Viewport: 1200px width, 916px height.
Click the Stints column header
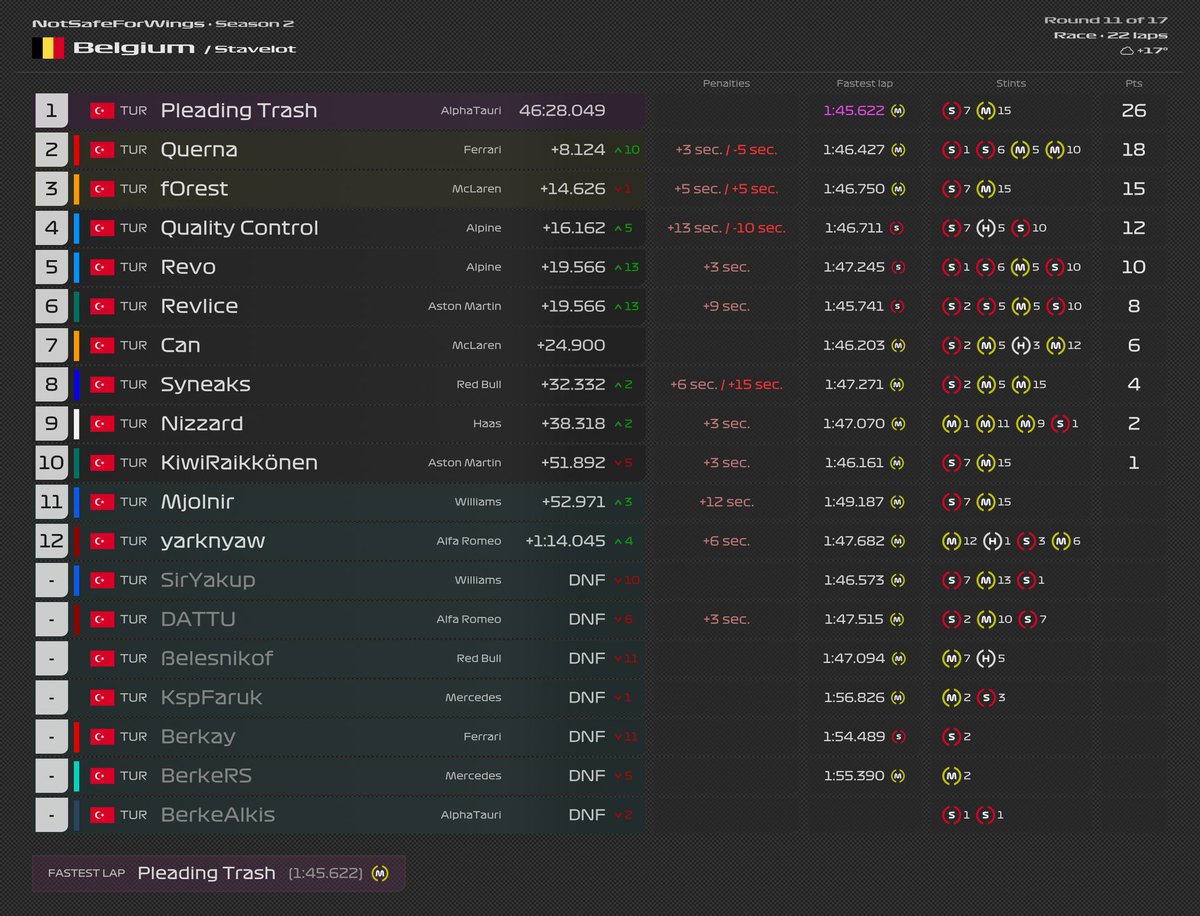[1009, 84]
